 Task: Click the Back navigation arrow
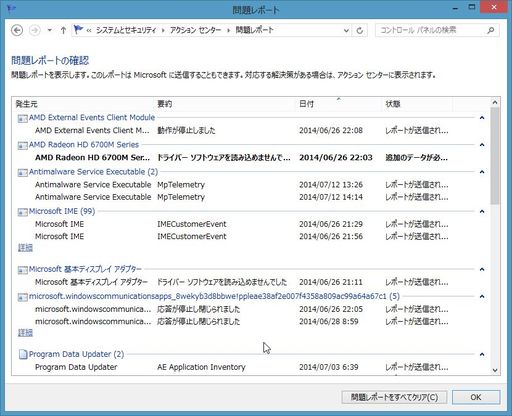(17, 31)
